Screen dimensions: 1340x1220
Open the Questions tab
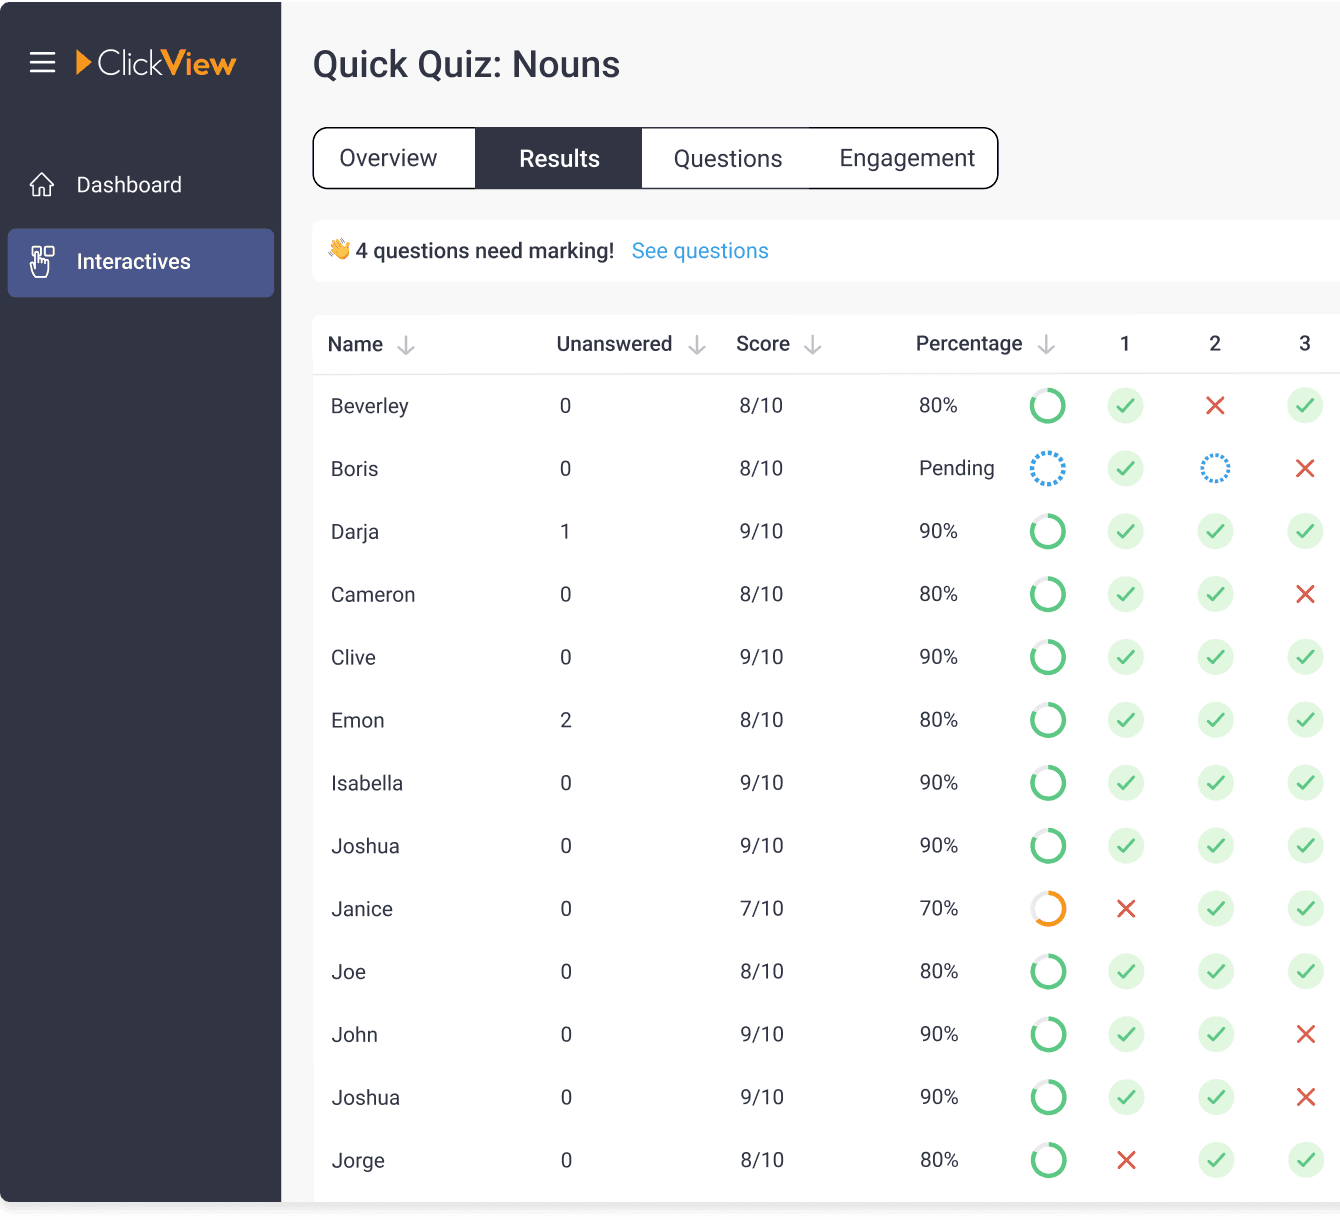click(727, 158)
